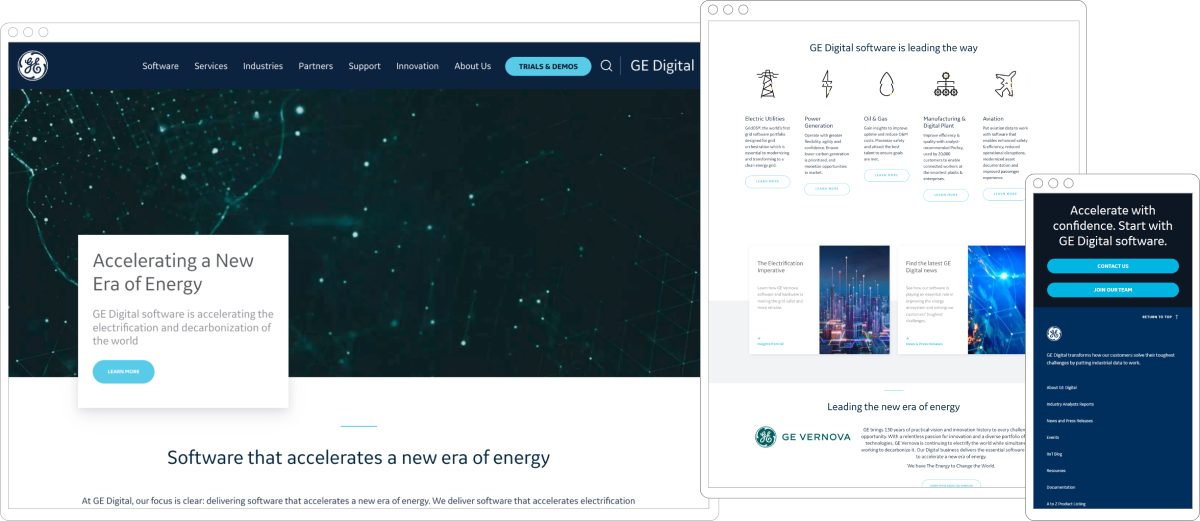Open the Partners menu

[x=316, y=66]
